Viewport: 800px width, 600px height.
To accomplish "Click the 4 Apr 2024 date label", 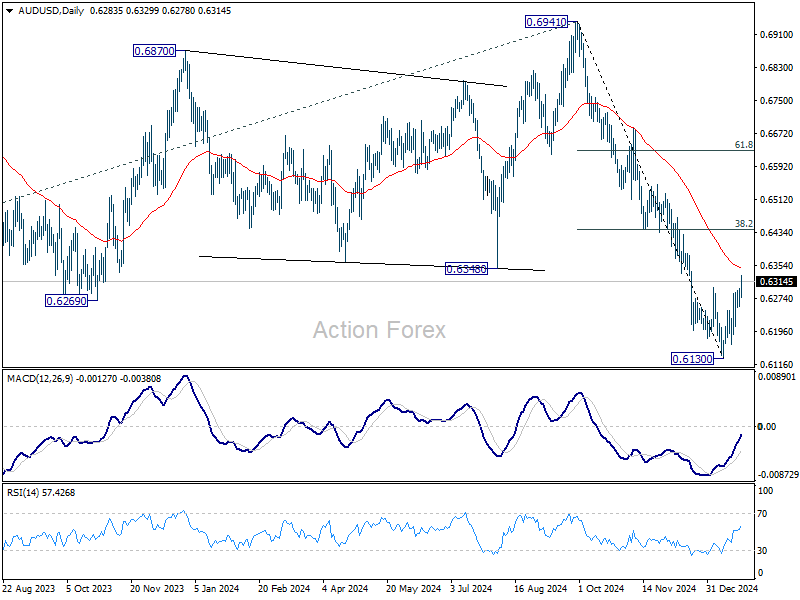I will click(345, 588).
